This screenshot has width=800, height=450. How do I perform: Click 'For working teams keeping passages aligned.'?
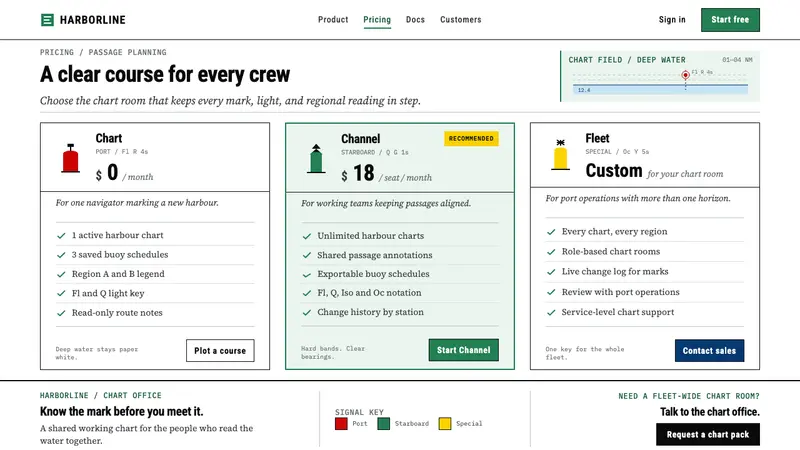(x=386, y=203)
